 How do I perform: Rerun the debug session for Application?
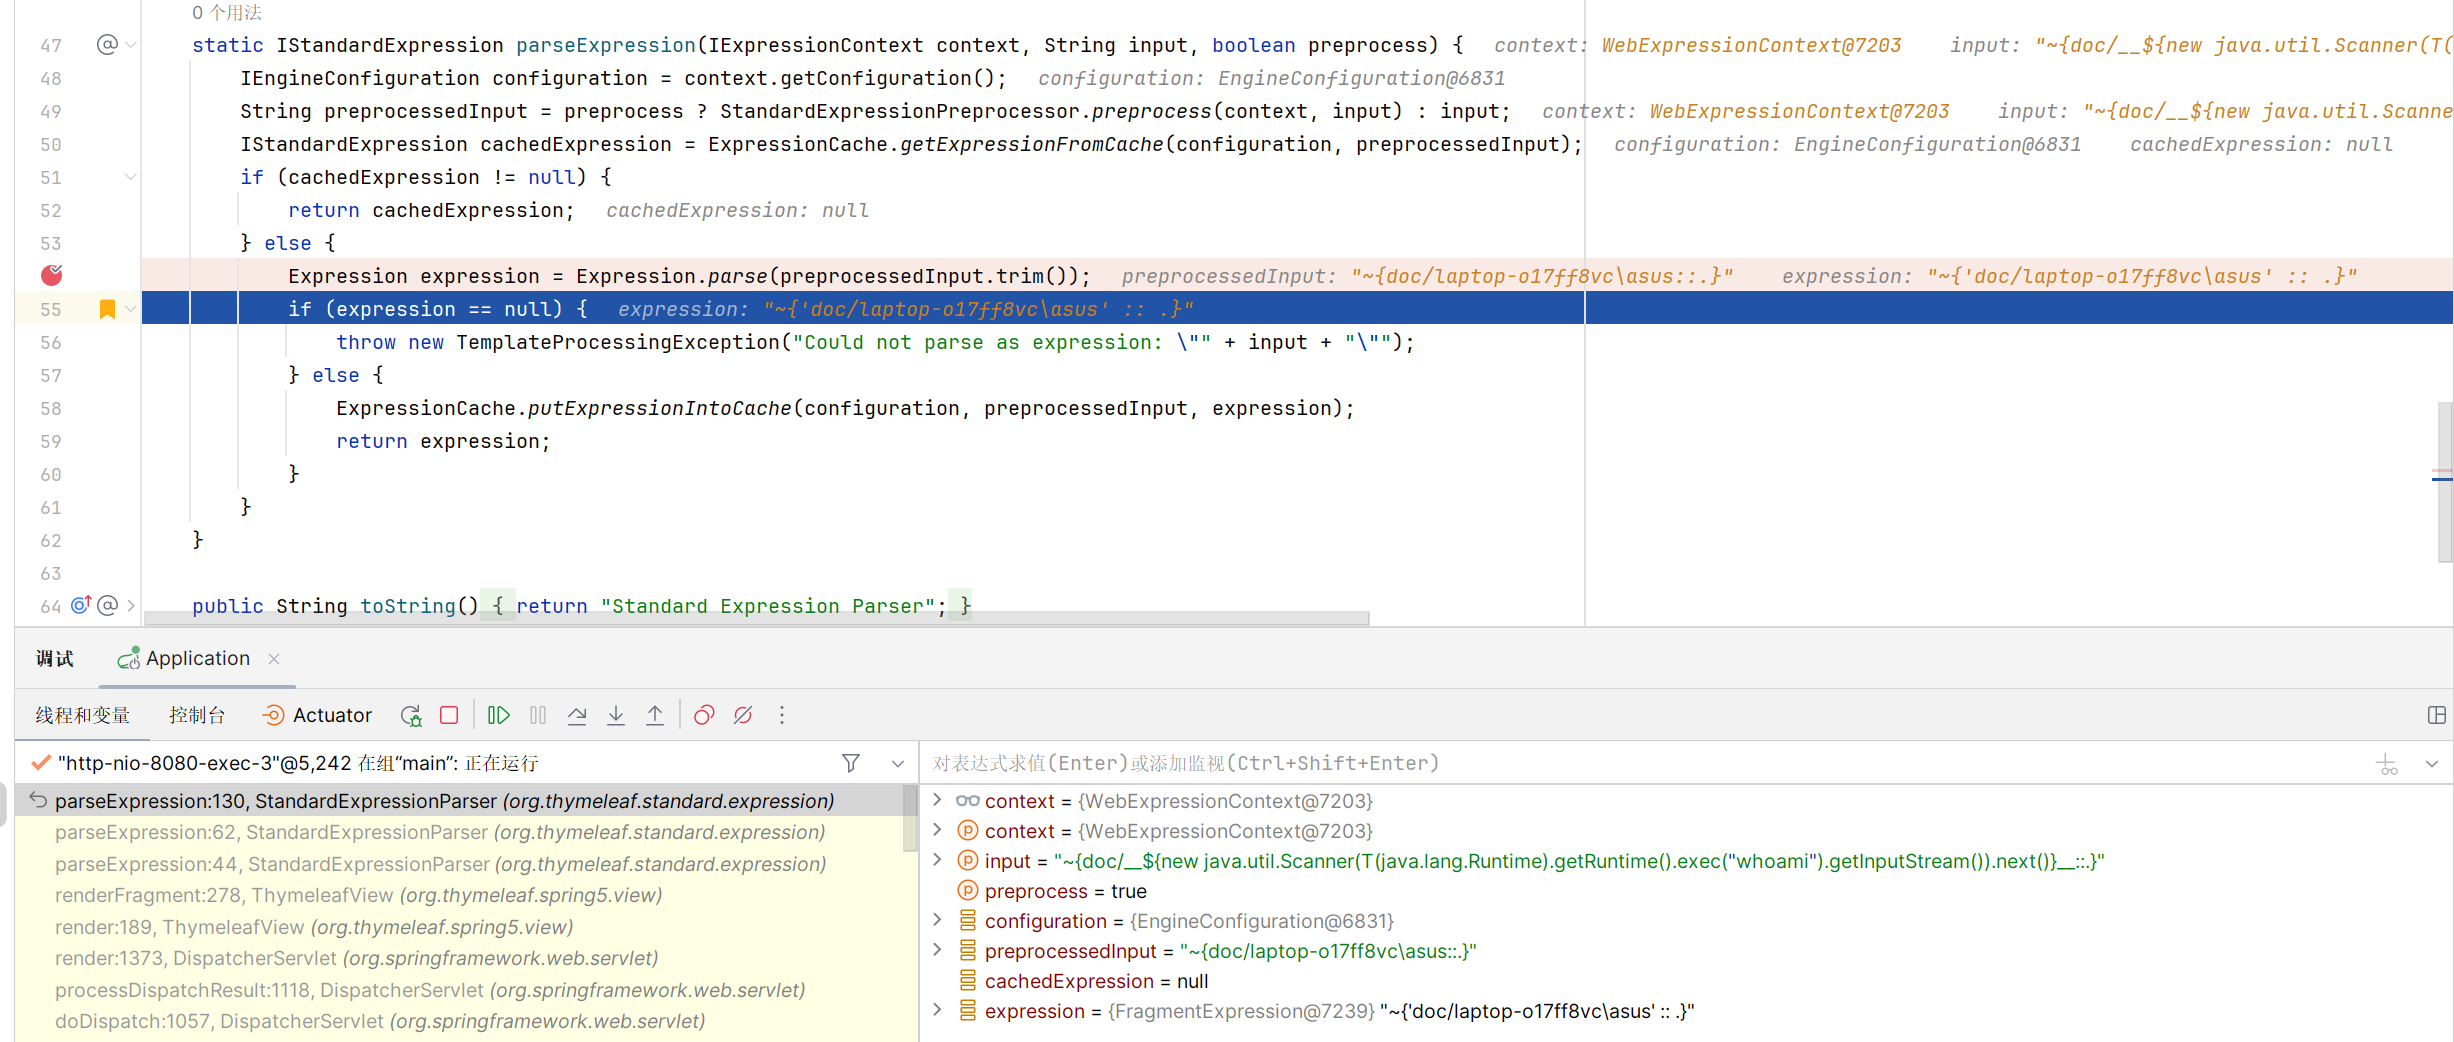click(410, 715)
